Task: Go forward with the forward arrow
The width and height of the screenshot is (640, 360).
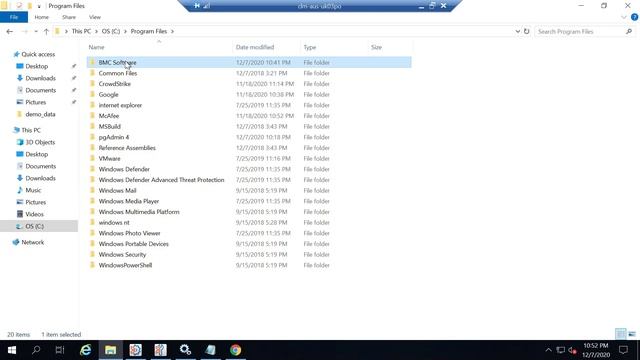Action: pos(24,31)
